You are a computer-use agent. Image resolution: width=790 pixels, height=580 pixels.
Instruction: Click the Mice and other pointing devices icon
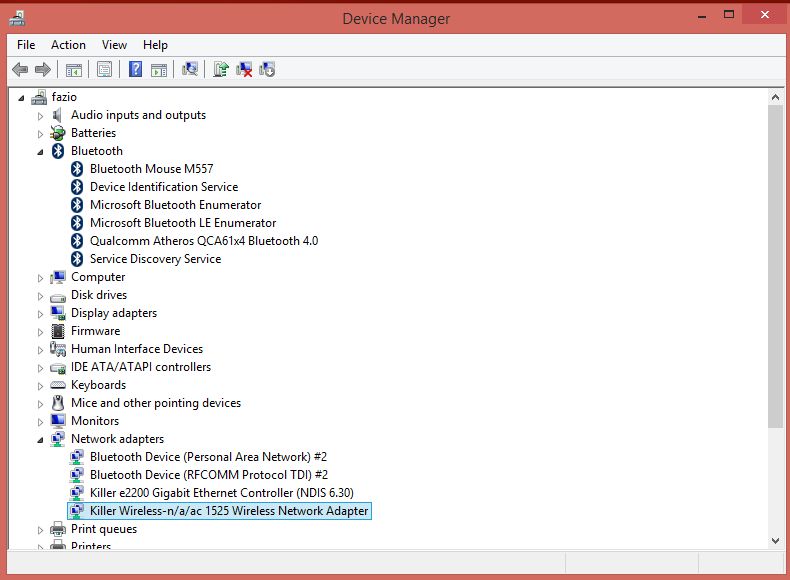click(x=58, y=403)
